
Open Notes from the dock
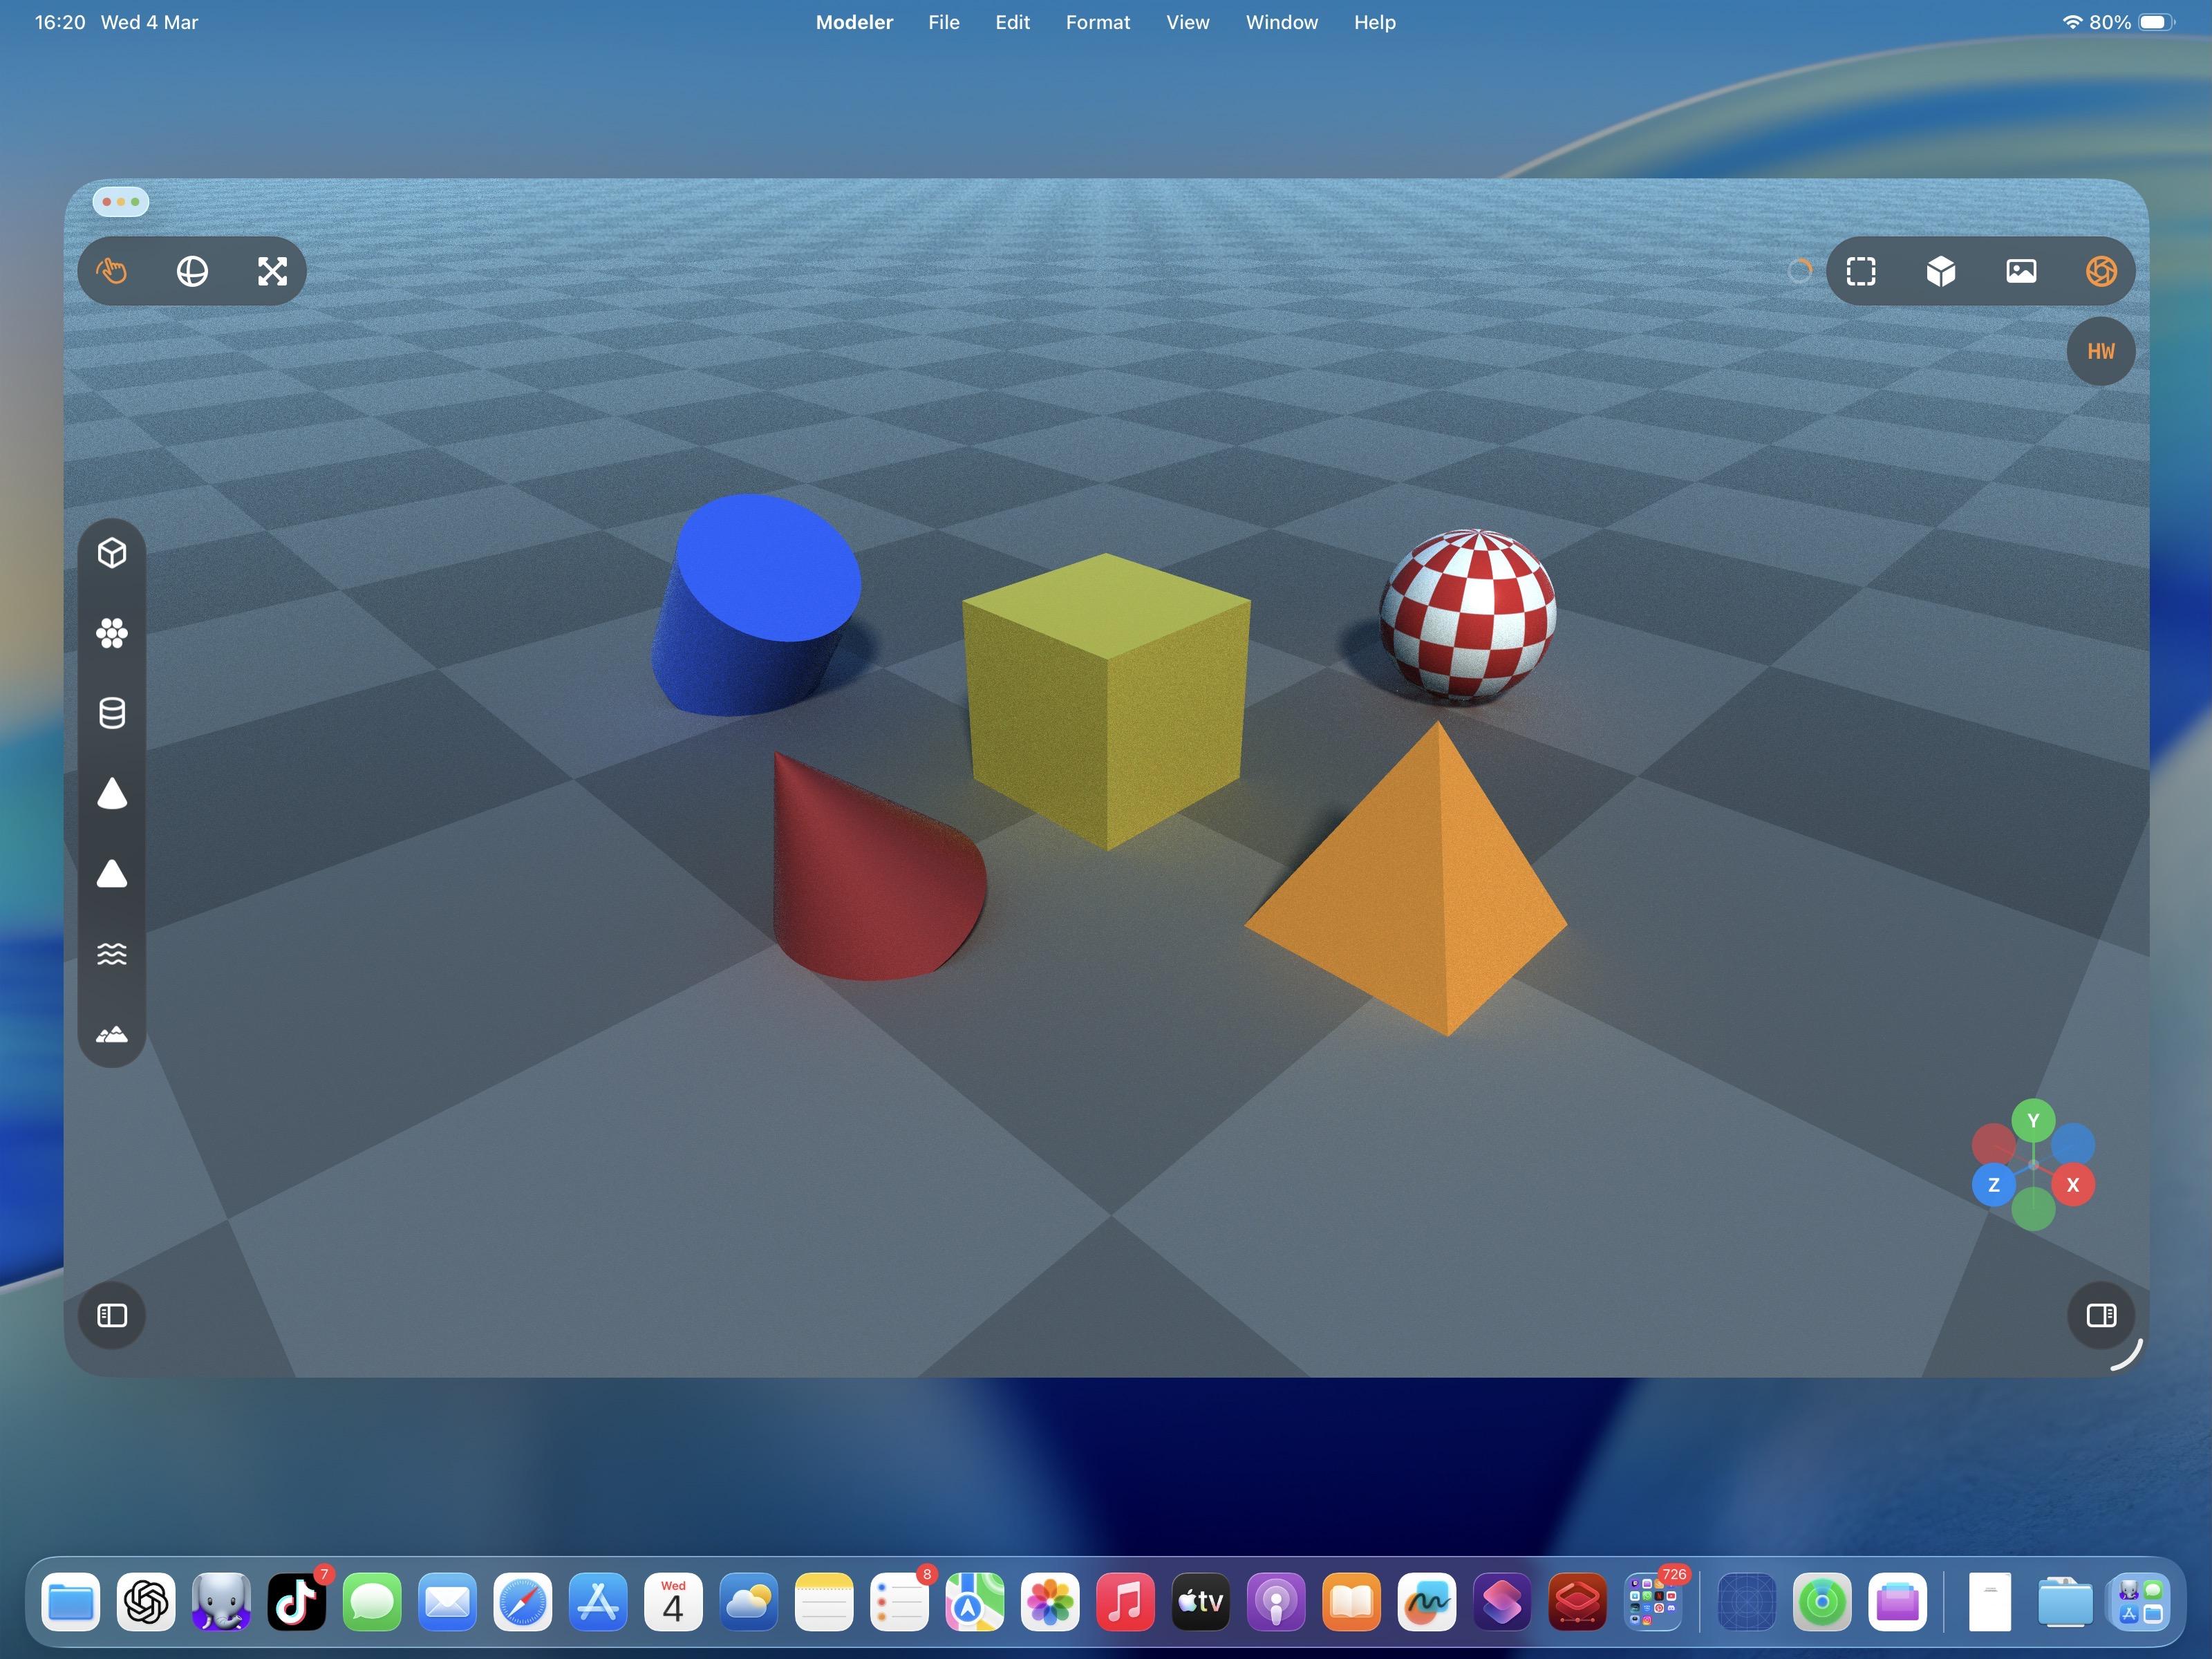click(x=824, y=1603)
